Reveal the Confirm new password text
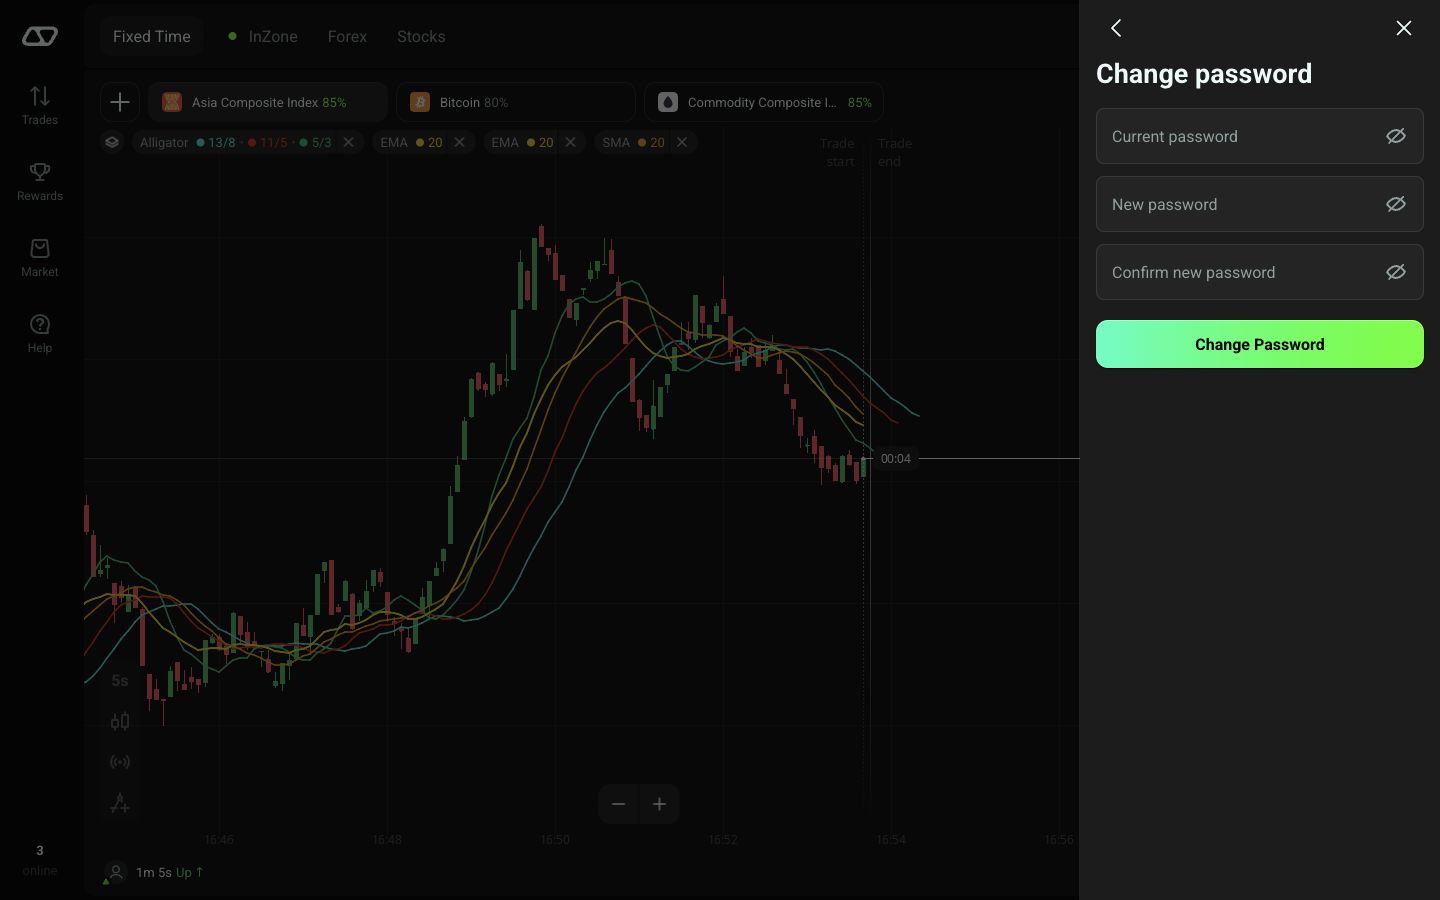 point(1396,272)
